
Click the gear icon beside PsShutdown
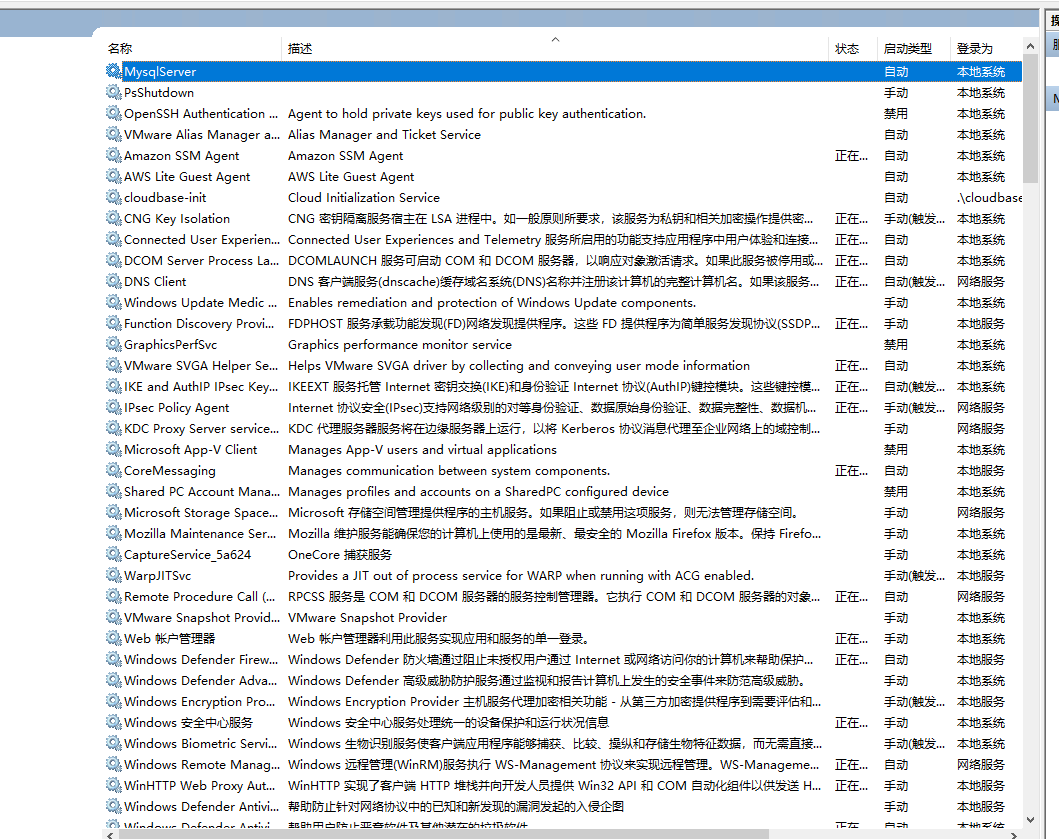113,92
